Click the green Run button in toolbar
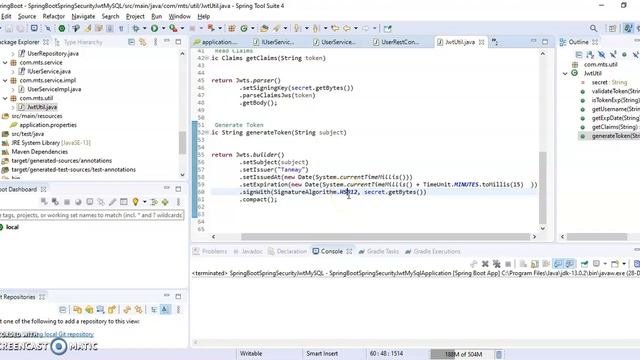This screenshot has height=360, width=640. coord(154,28)
